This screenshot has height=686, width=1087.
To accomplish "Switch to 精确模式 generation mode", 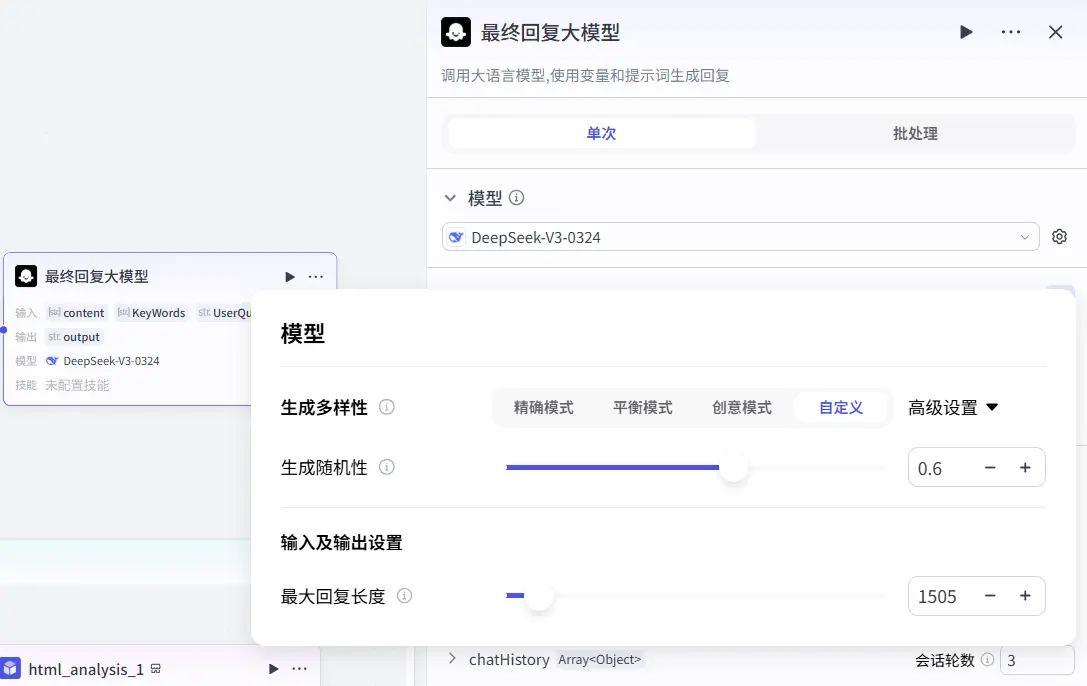I will [544, 407].
